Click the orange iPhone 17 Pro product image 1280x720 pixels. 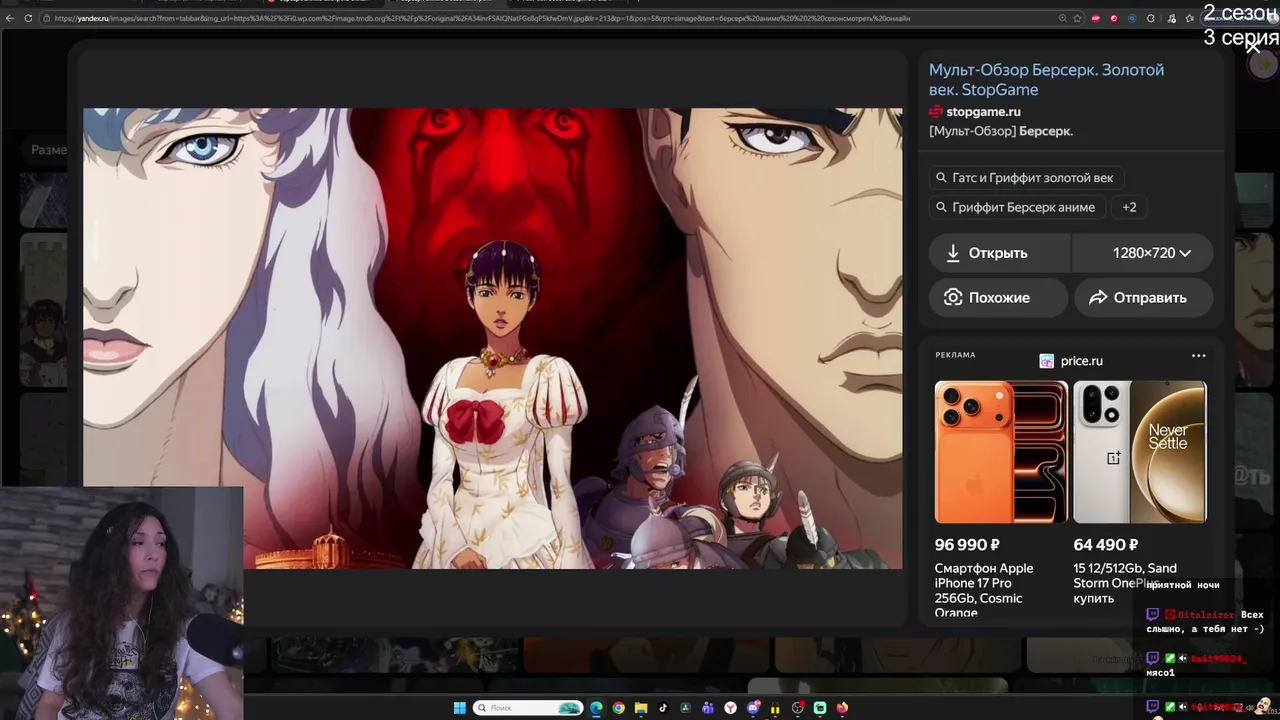click(x=1001, y=452)
